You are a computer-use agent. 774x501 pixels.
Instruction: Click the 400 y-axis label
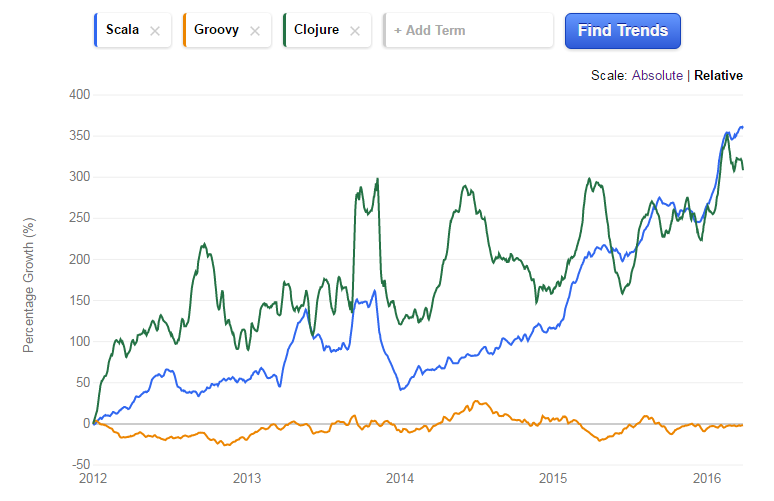tap(79, 94)
